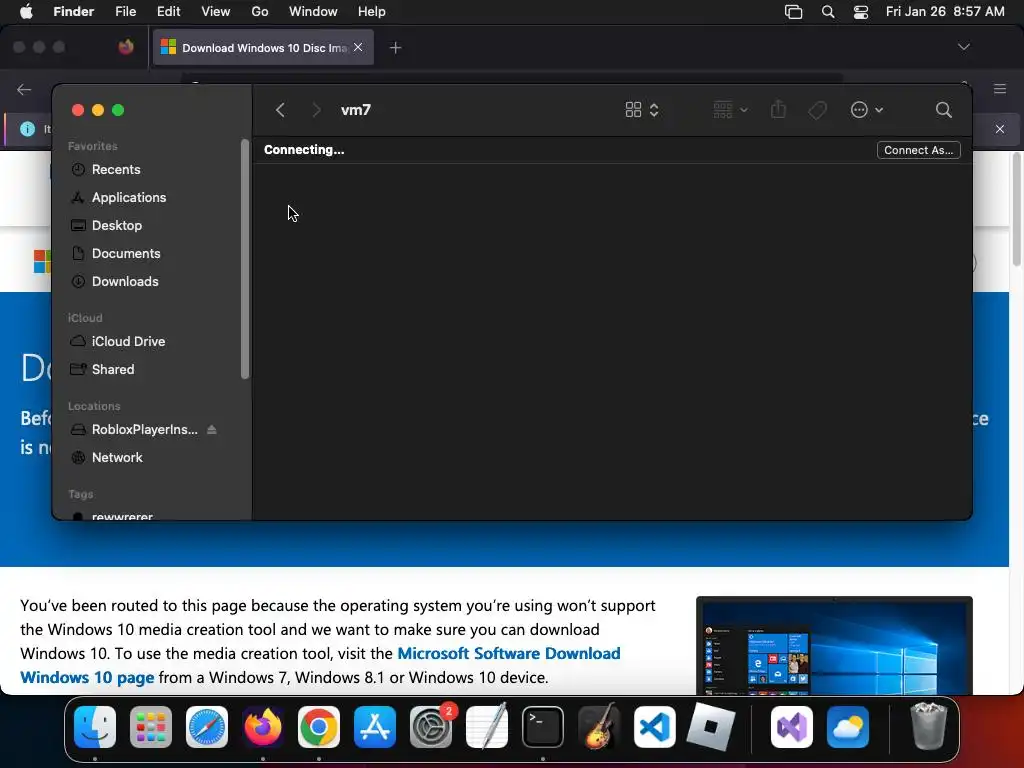Viewport: 1024px width, 768px height.
Task: Click the notification bar info icon
Action: tap(27, 129)
